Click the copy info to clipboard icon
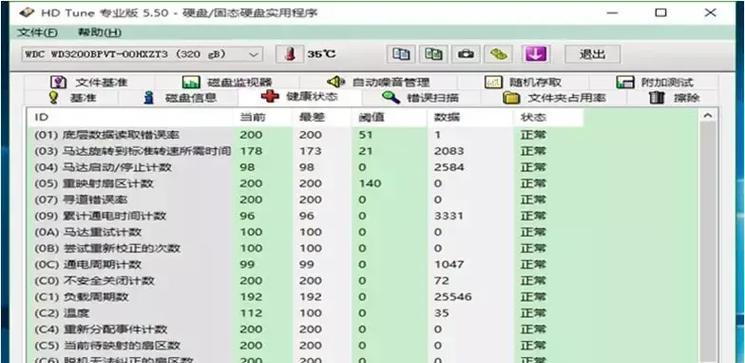Image resolution: width=745 pixels, height=363 pixels. 401,54
